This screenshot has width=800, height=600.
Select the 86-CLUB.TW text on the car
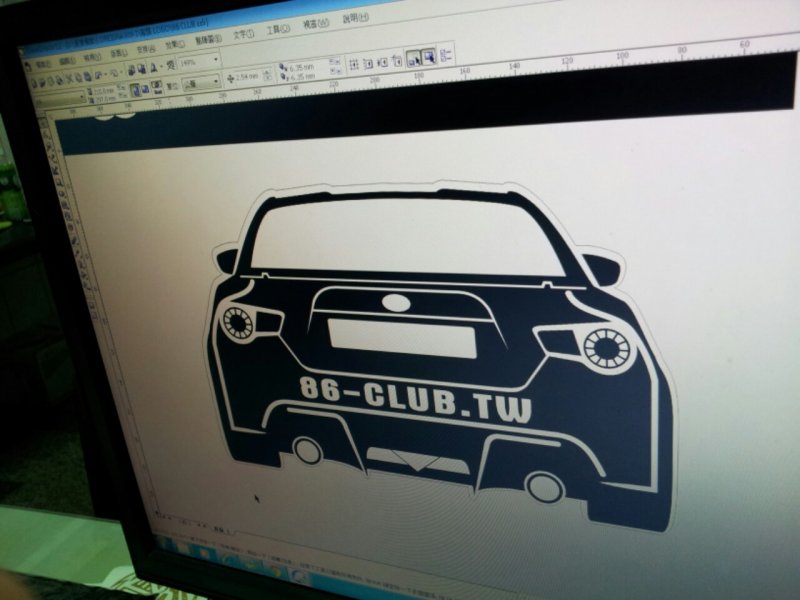pyautogui.click(x=415, y=397)
